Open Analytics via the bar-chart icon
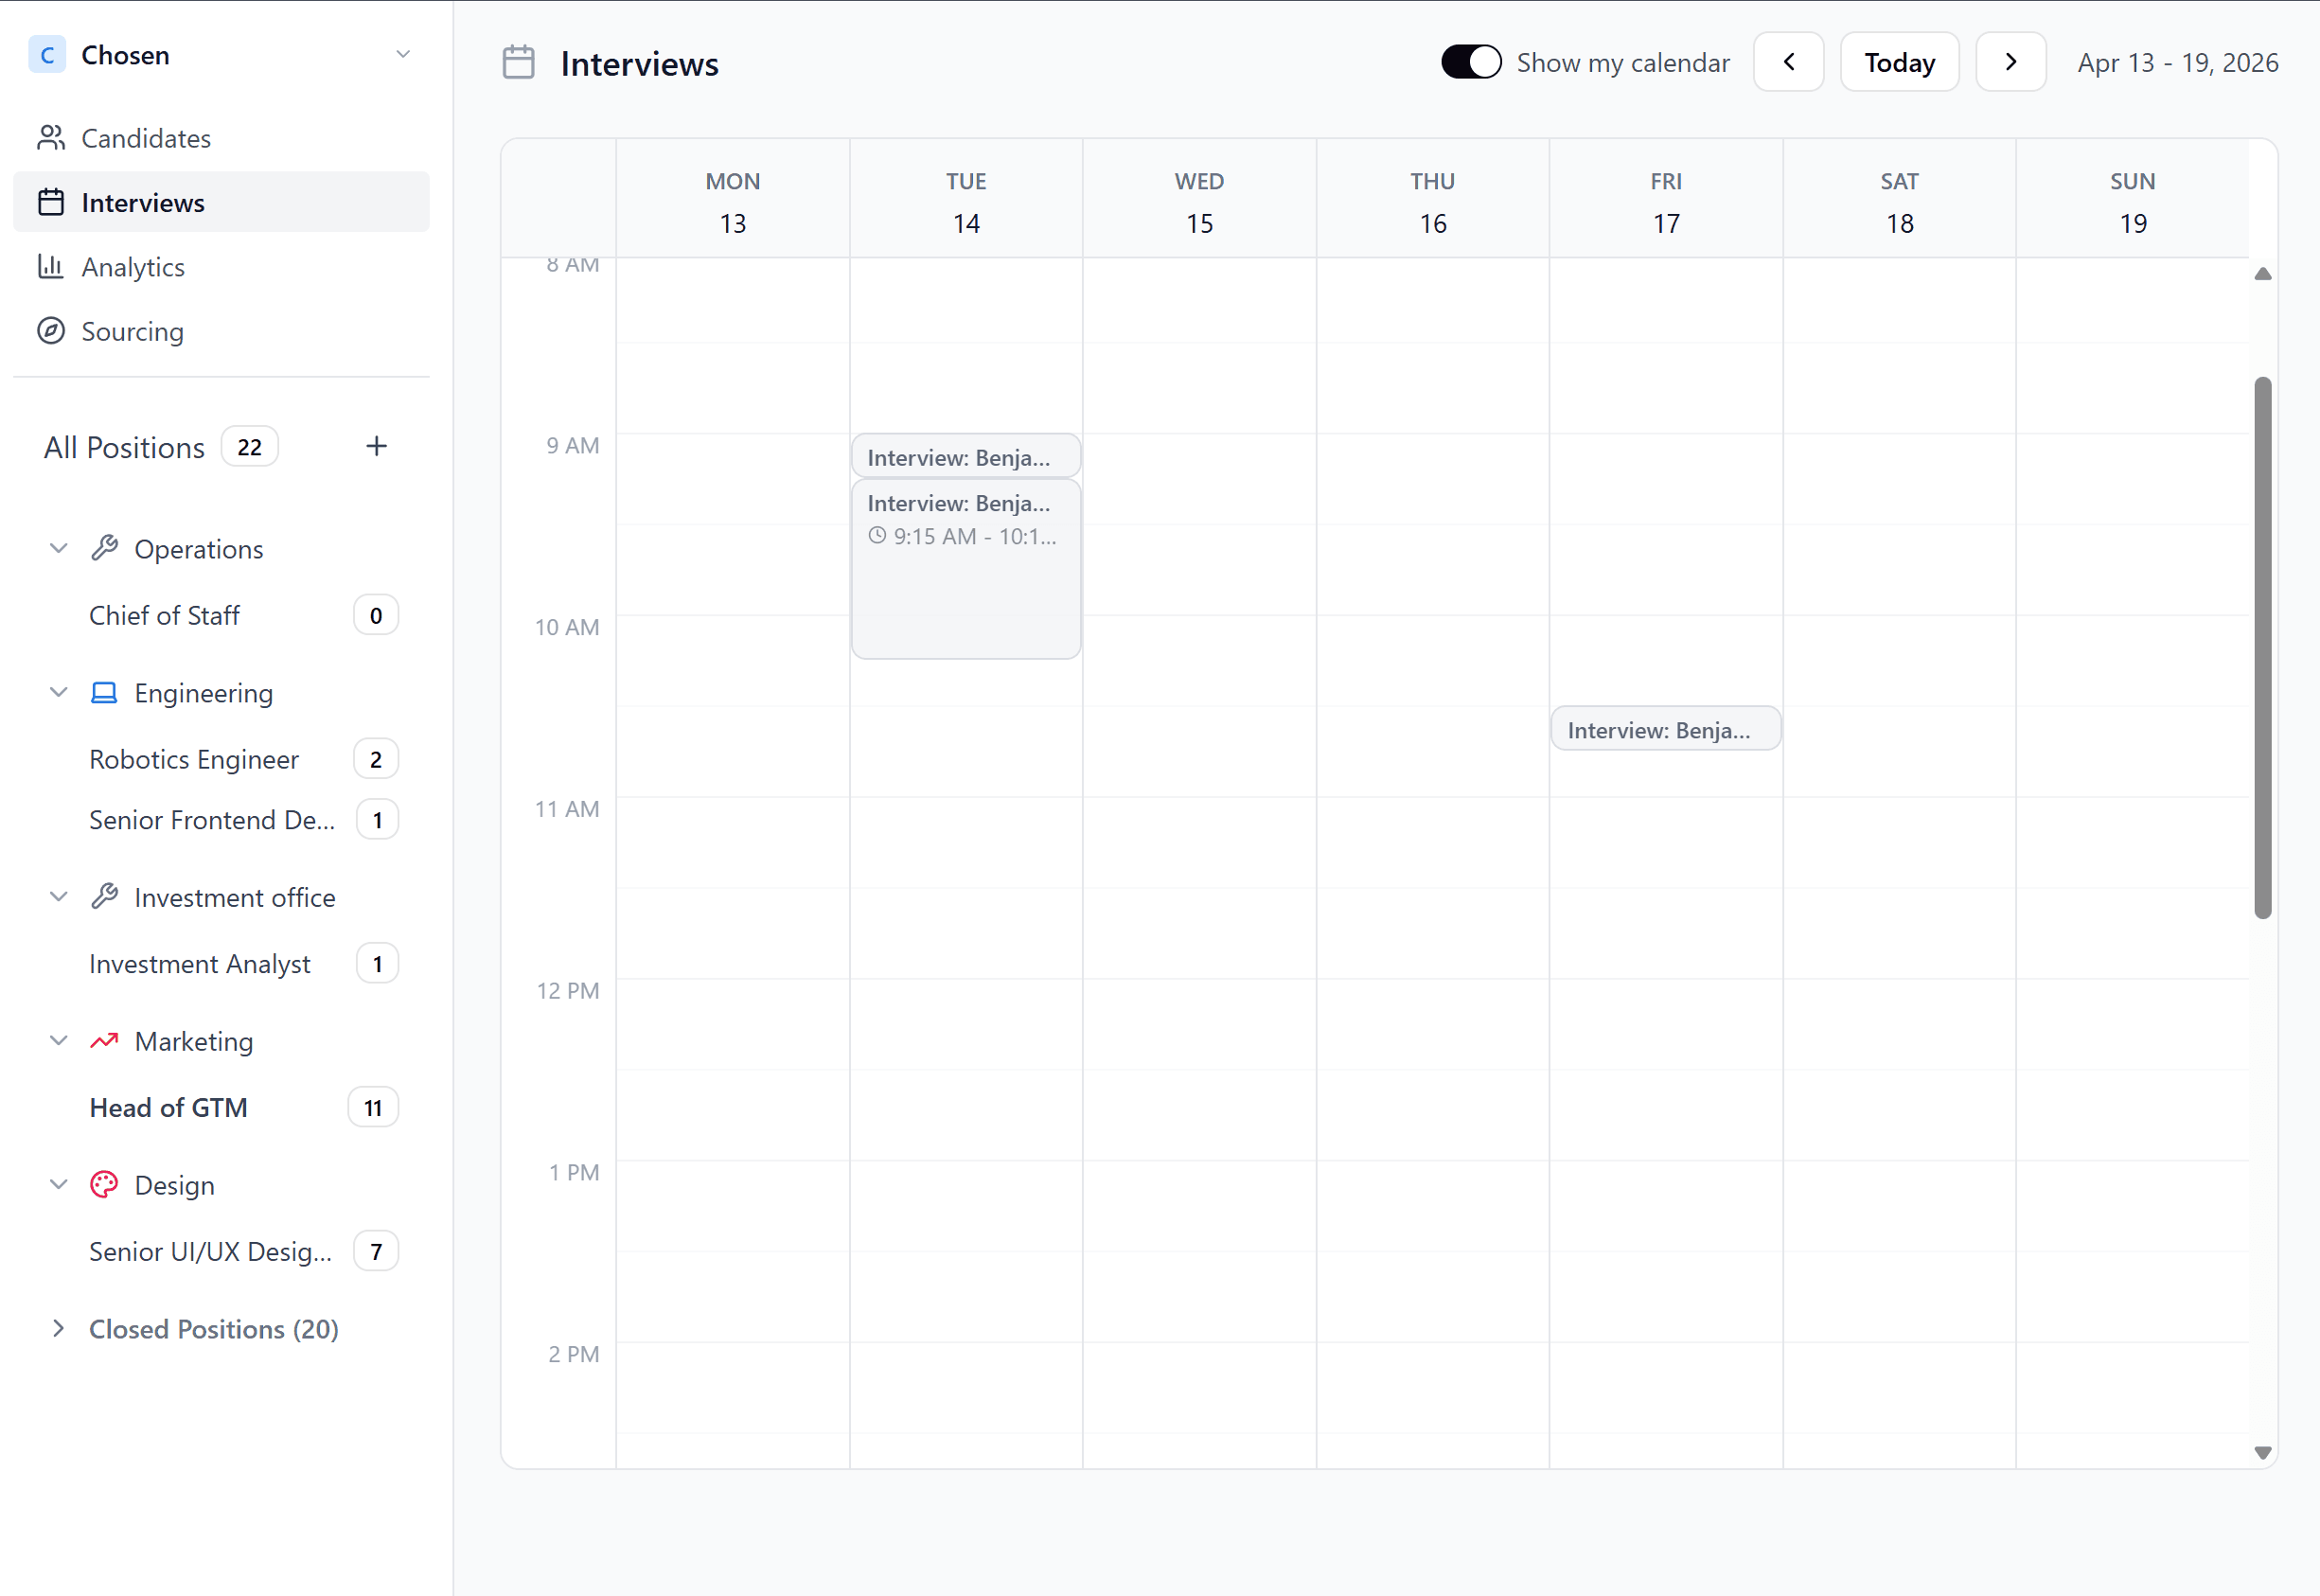This screenshot has width=2320, height=1596. tap(52, 267)
